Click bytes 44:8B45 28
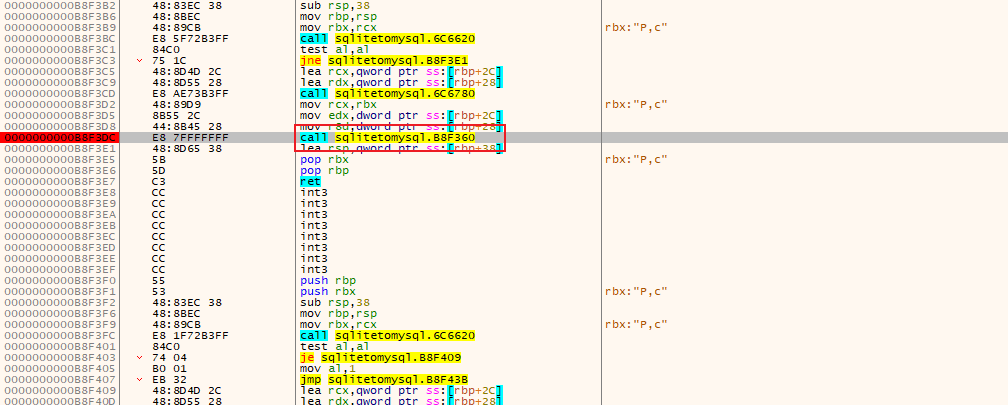The height and width of the screenshot is (405, 1008). (188, 127)
